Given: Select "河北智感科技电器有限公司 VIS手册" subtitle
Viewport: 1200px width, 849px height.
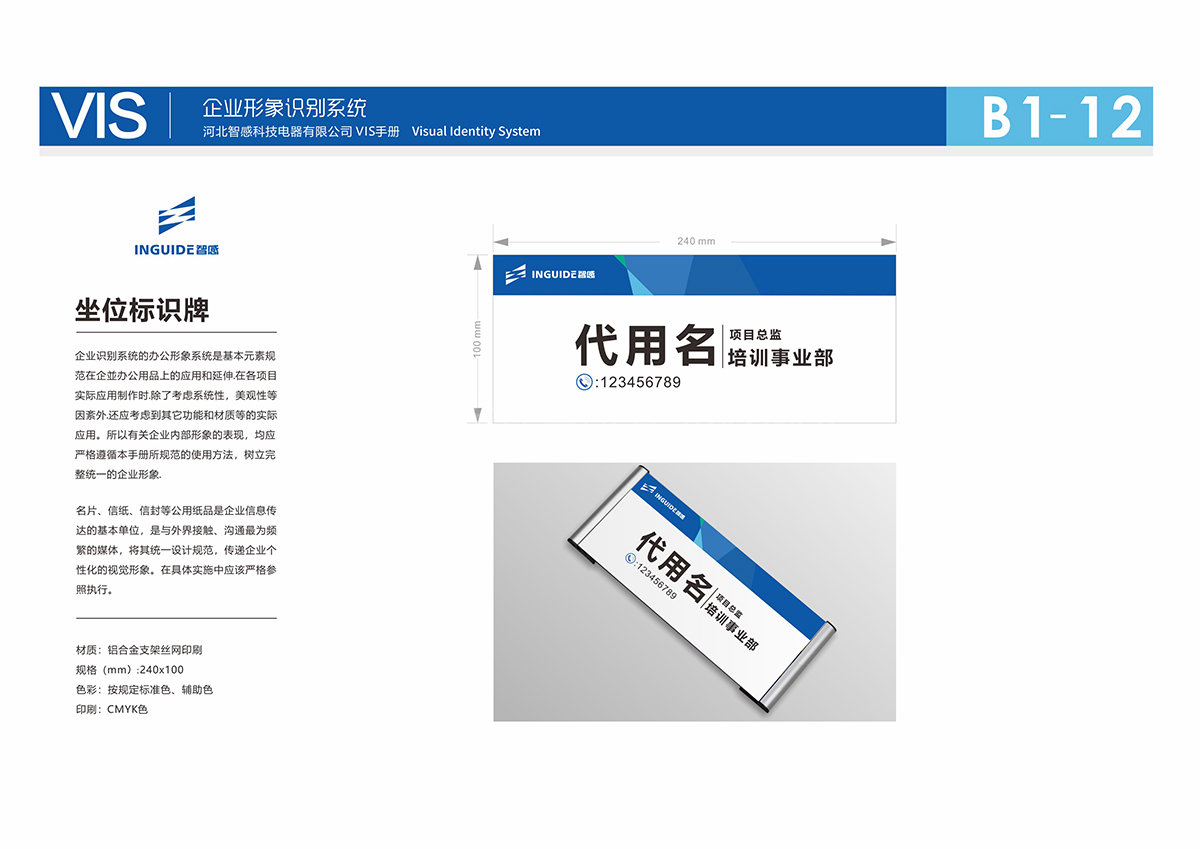Looking at the screenshot, I should click(x=301, y=131).
